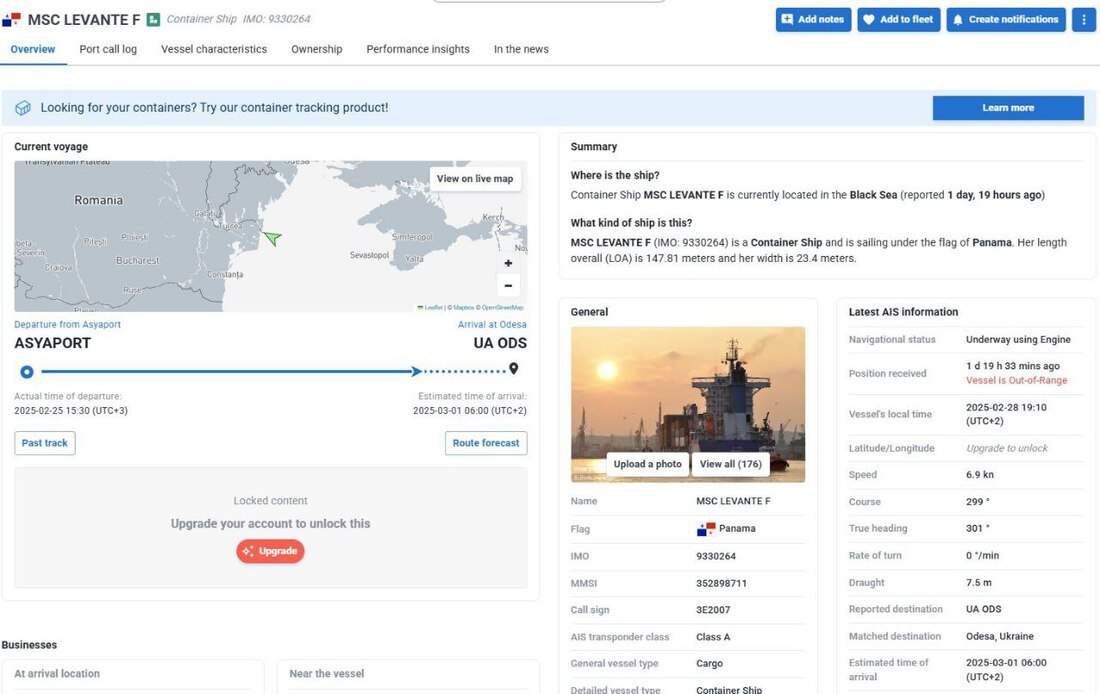Click the Near the vessel card heading
The height and width of the screenshot is (694, 1100).
click(327, 674)
